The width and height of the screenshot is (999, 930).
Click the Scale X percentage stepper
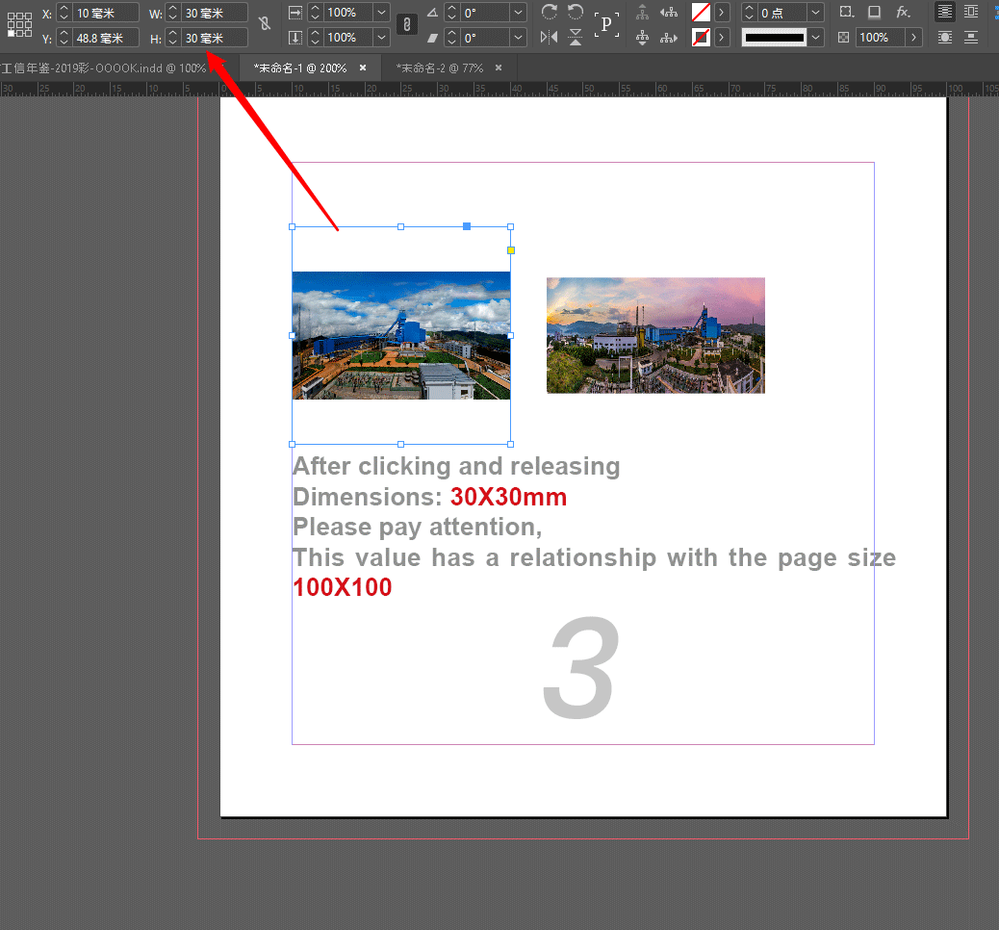tap(315, 13)
